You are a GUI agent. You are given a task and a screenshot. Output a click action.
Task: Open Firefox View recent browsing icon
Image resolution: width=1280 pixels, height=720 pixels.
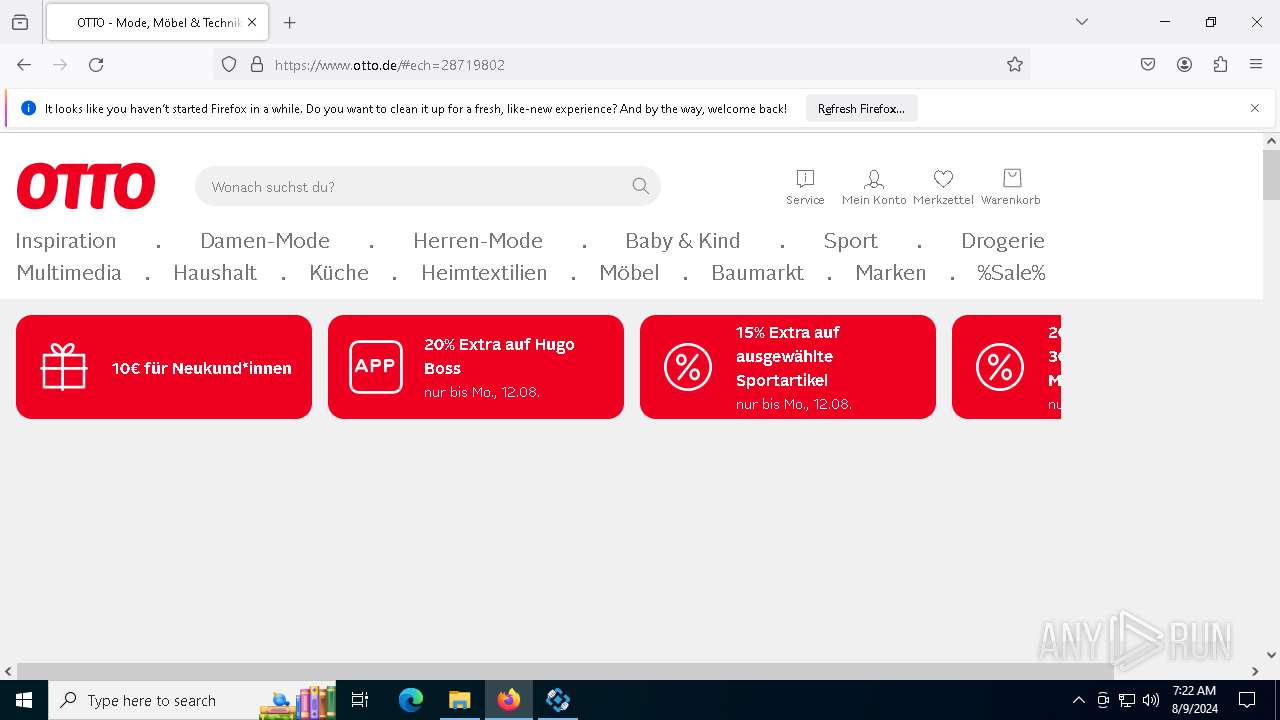tap(20, 22)
